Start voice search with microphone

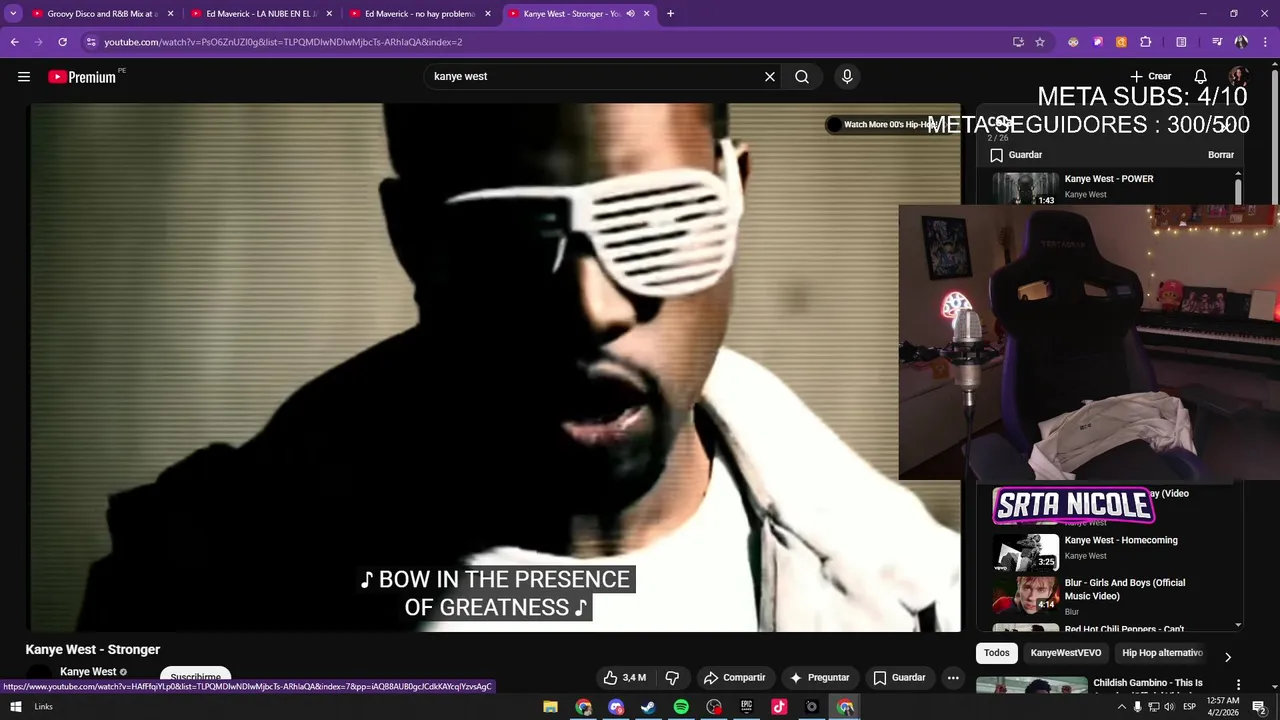(847, 77)
